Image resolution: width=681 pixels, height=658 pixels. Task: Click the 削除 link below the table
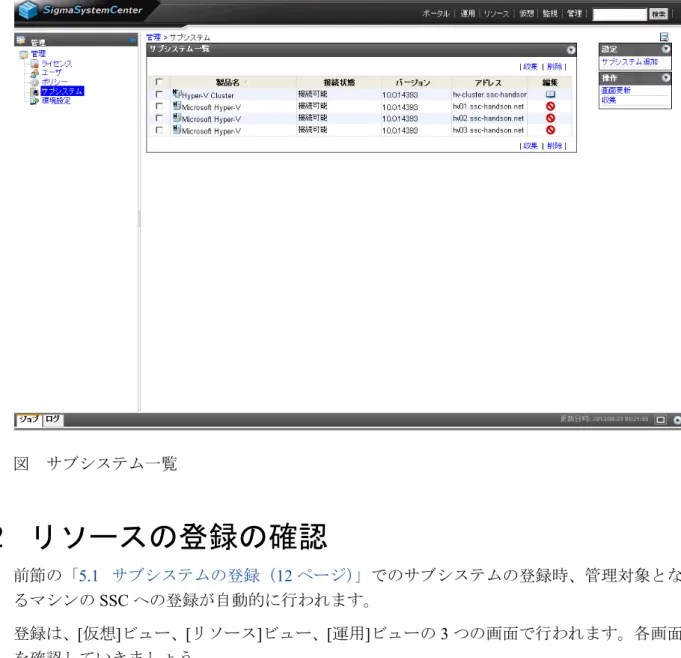pos(554,146)
